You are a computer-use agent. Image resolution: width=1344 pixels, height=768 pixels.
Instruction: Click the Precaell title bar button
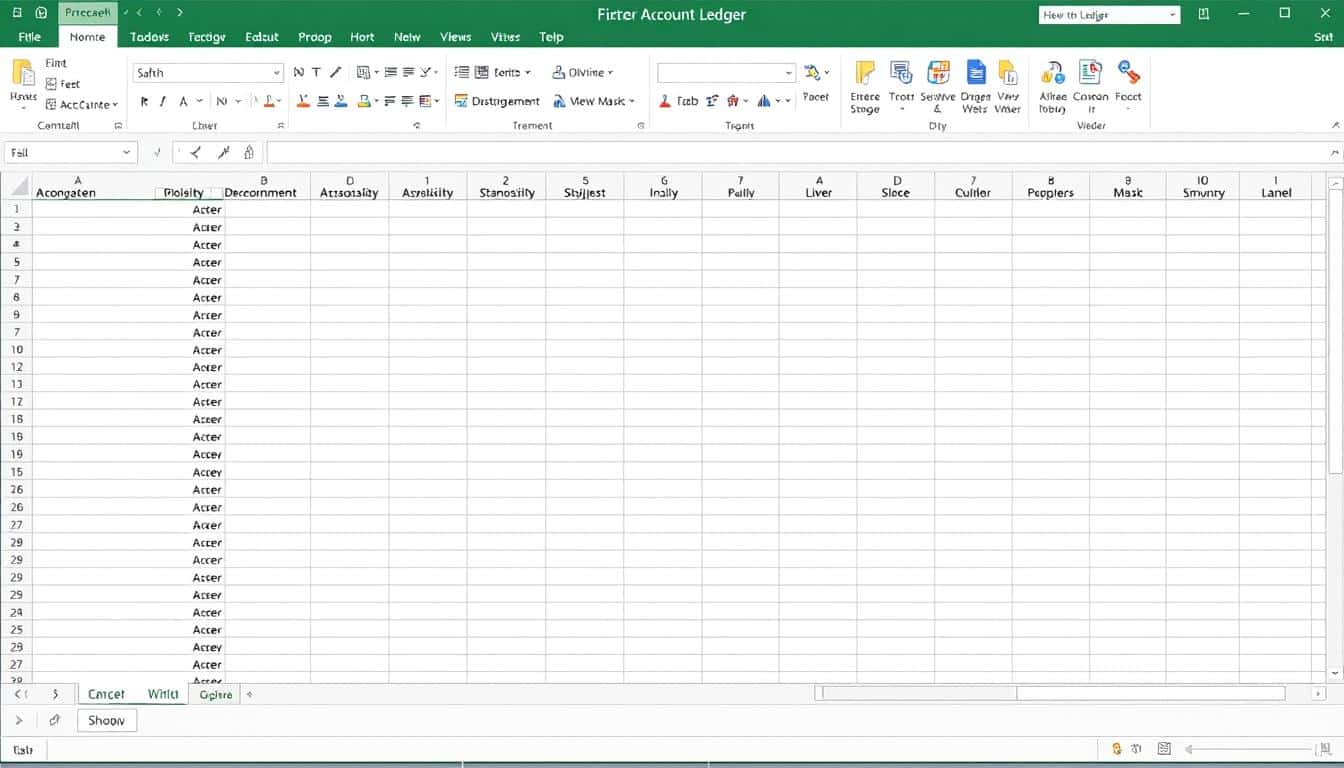click(x=87, y=13)
